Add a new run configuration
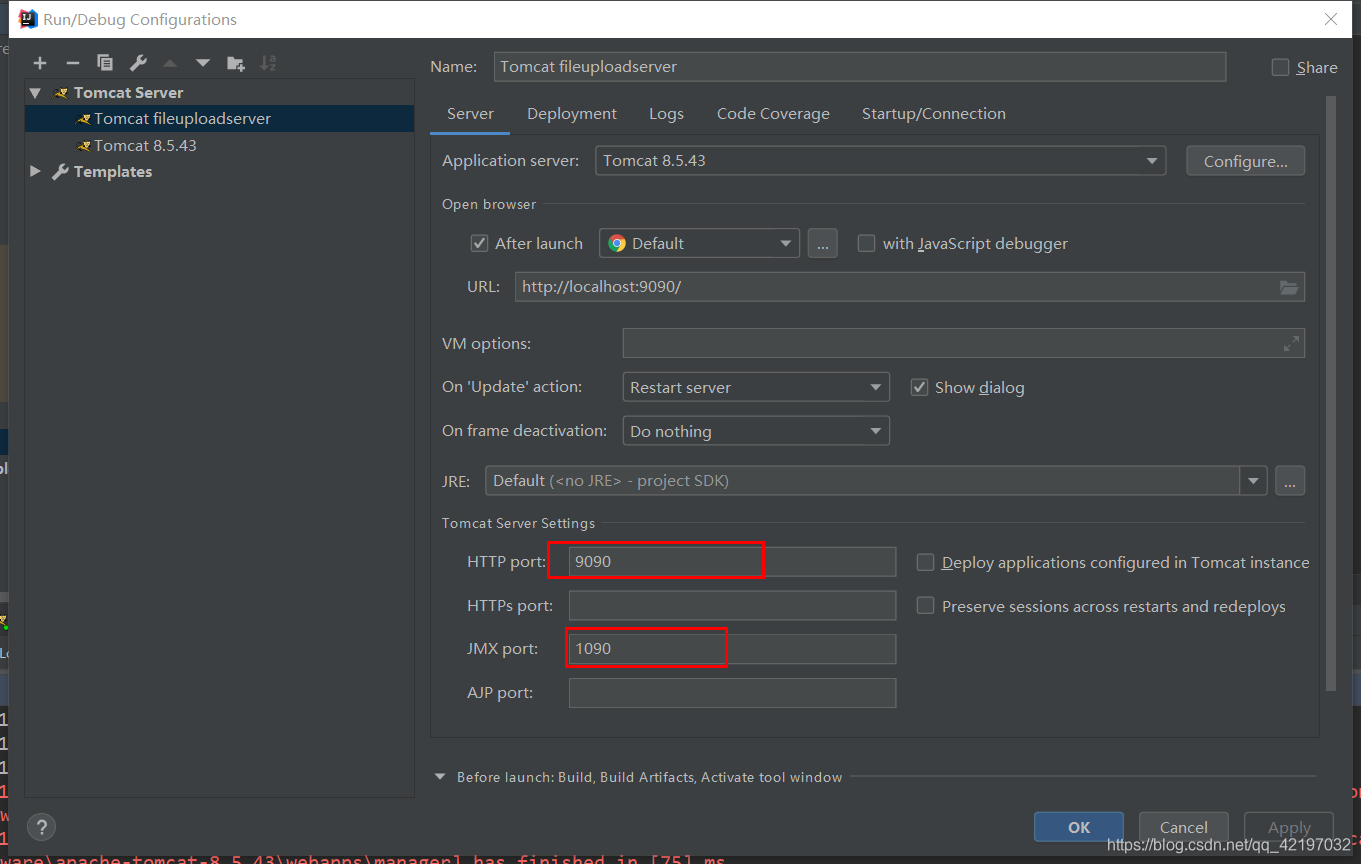The image size is (1361, 864). tap(40, 62)
